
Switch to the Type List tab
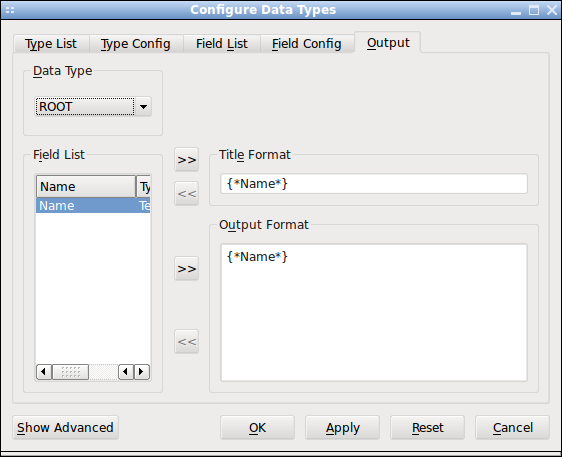click(x=51, y=44)
